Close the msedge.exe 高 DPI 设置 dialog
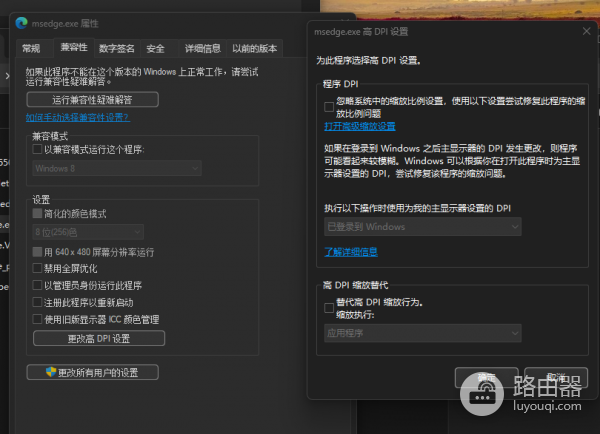Image resolution: width=600 pixels, height=434 pixels. coord(586,31)
